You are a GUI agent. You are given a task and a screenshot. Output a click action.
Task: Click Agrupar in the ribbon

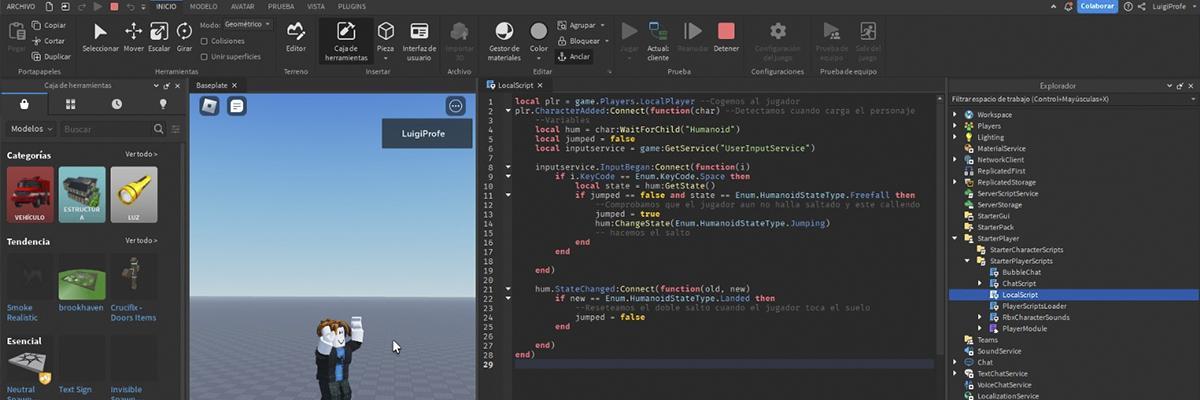[581, 25]
